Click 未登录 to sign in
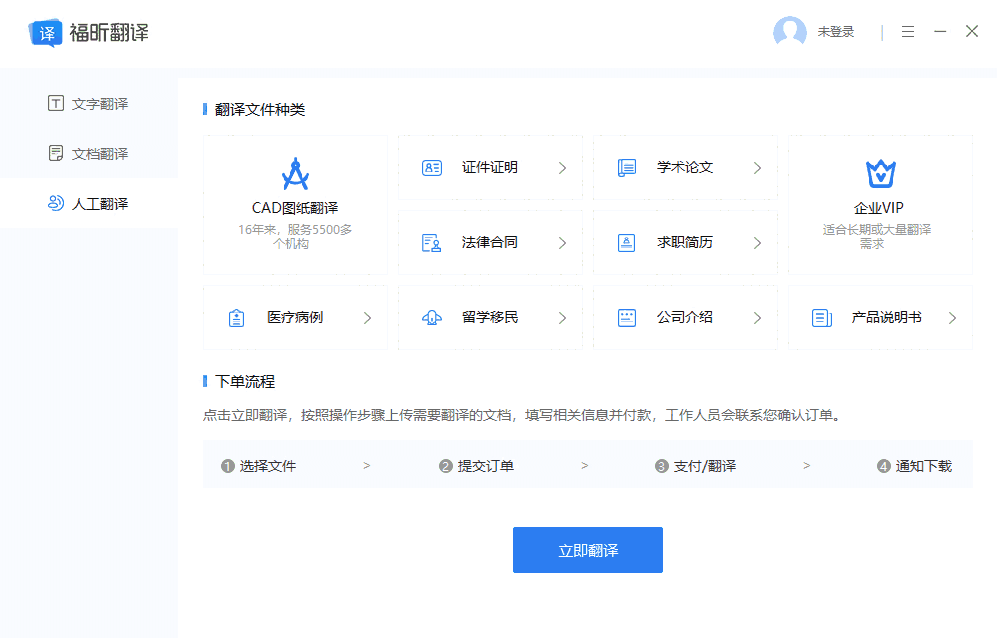Image resolution: width=997 pixels, height=638 pixels. click(x=839, y=31)
